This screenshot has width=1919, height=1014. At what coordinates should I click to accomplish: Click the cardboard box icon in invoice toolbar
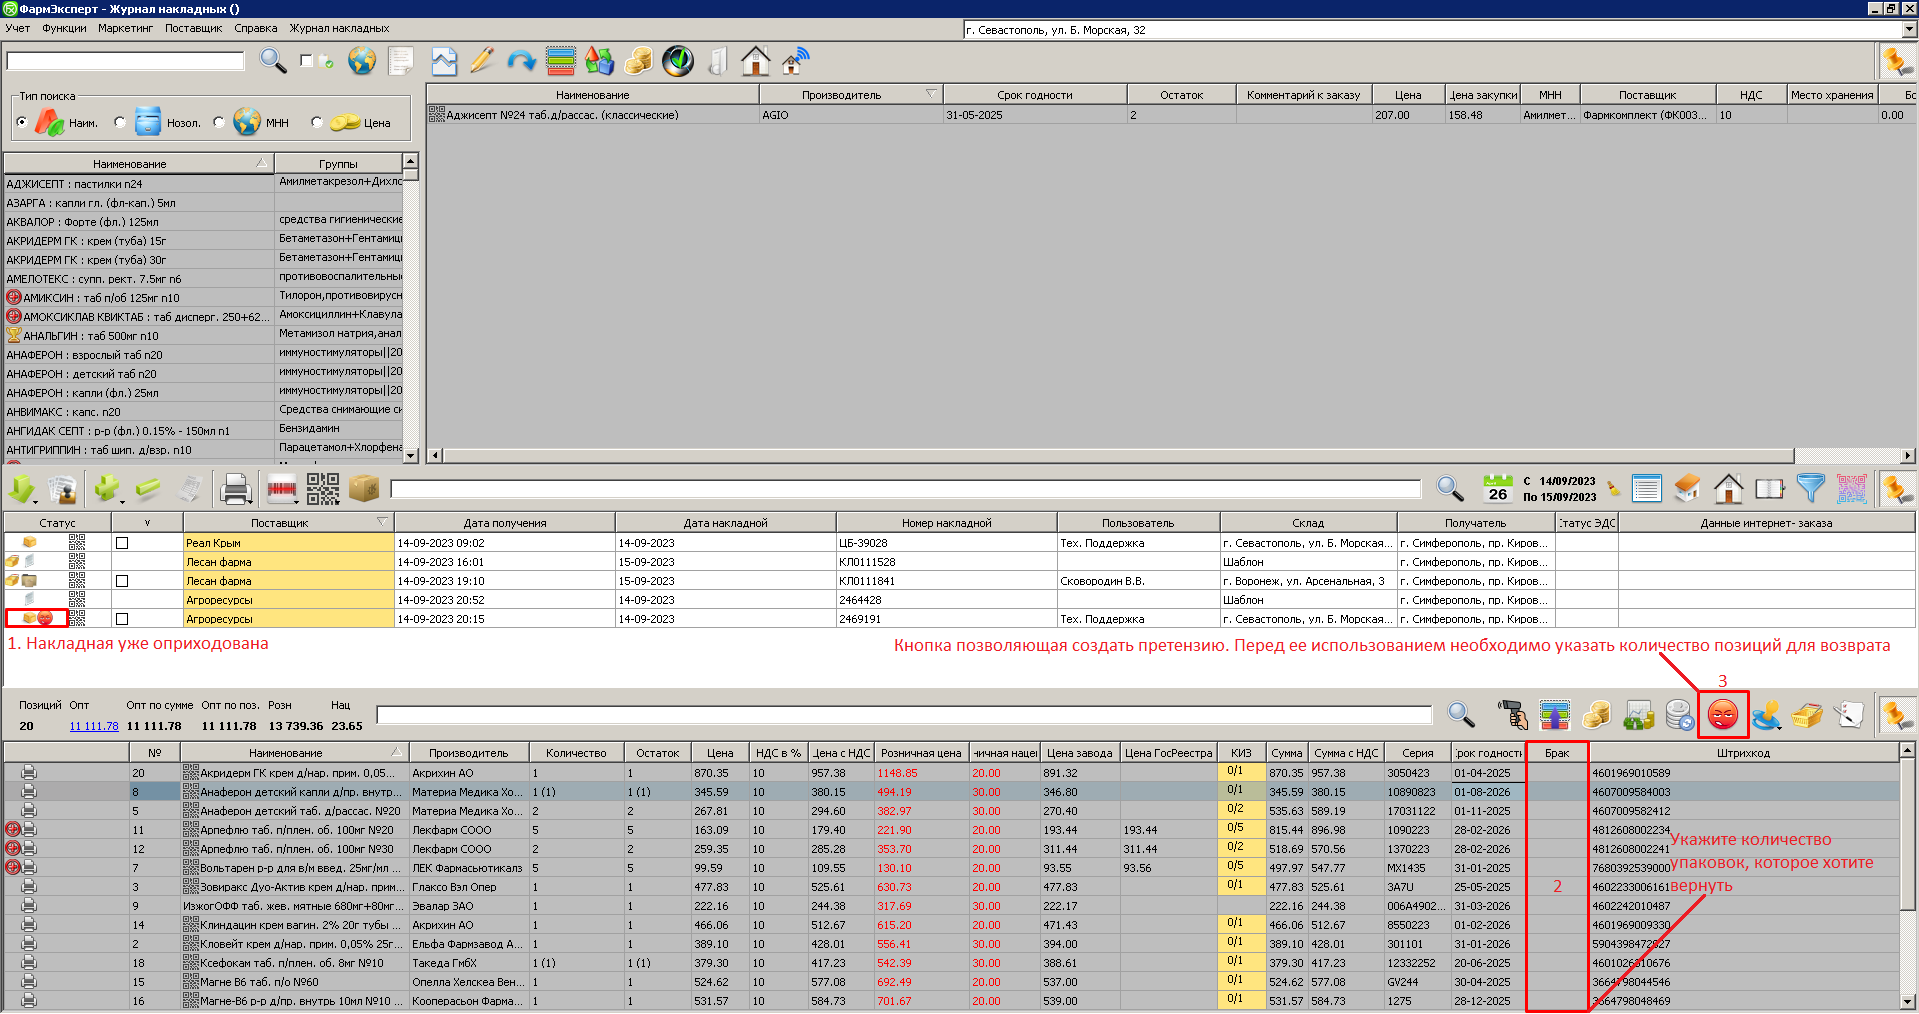click(x=364, y=489)
